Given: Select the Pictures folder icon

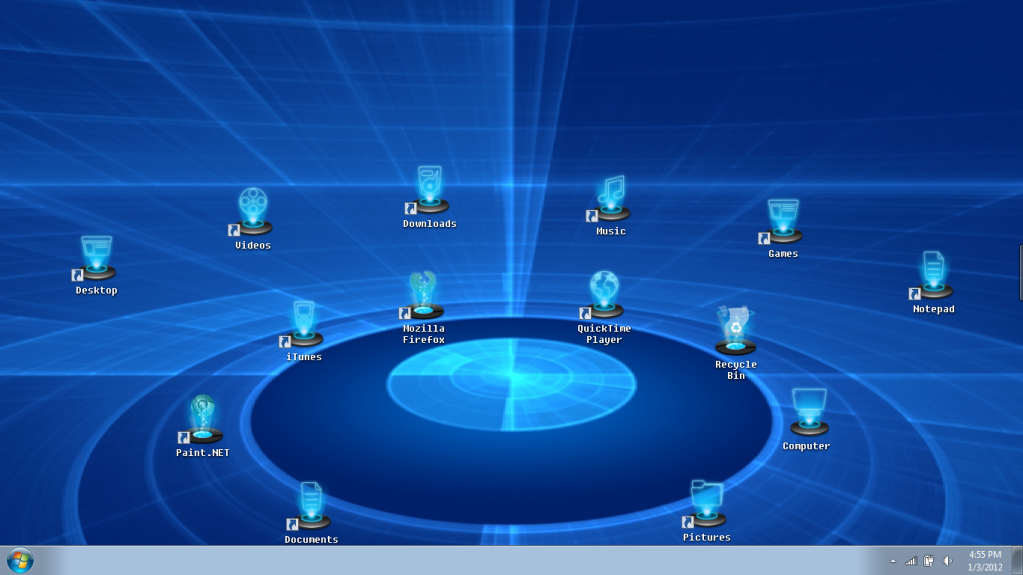Looking at the screenshot, I should 707,505.
